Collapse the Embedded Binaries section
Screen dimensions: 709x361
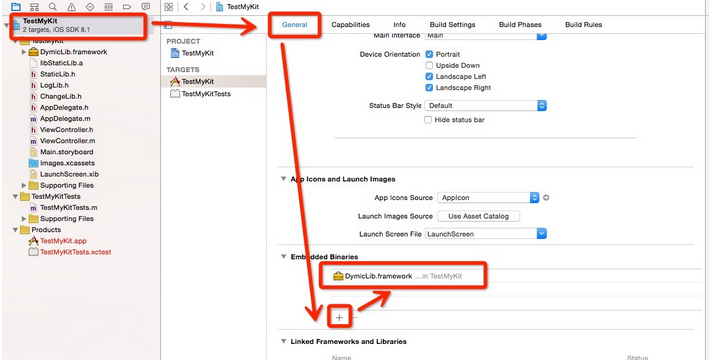tap(284, 256)
